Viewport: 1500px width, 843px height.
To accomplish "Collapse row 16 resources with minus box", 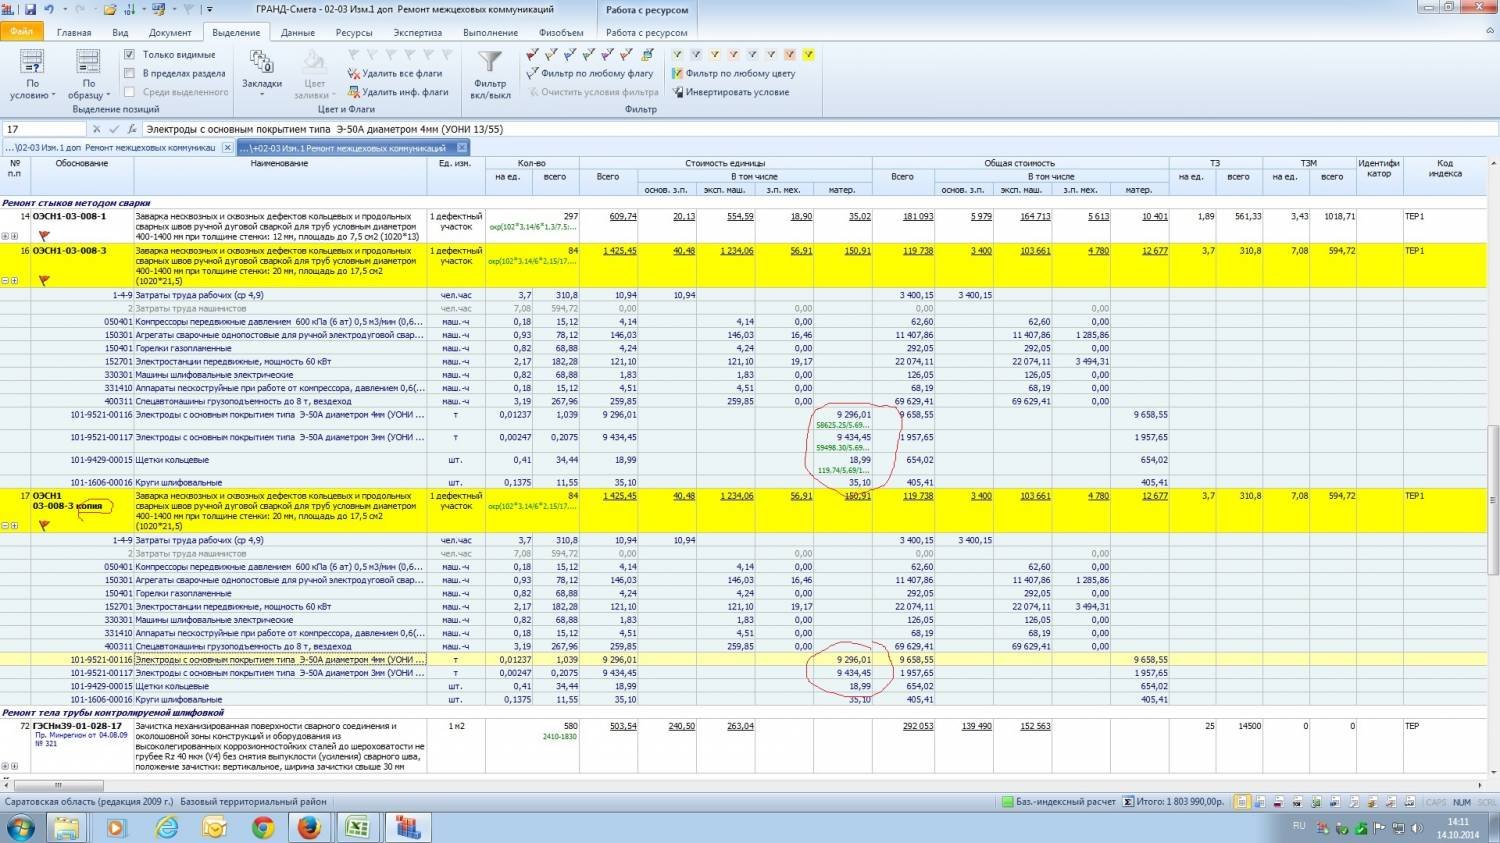I will tap(5, 281).
